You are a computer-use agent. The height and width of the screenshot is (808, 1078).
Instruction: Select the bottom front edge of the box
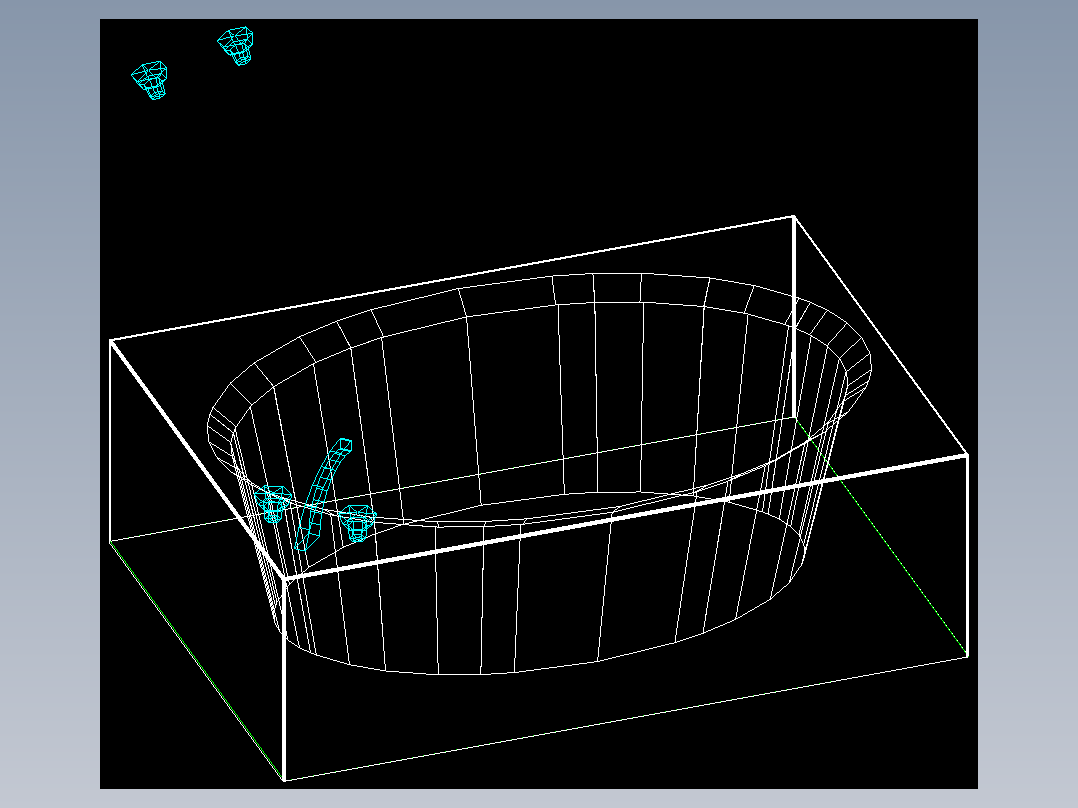(626, 719)
